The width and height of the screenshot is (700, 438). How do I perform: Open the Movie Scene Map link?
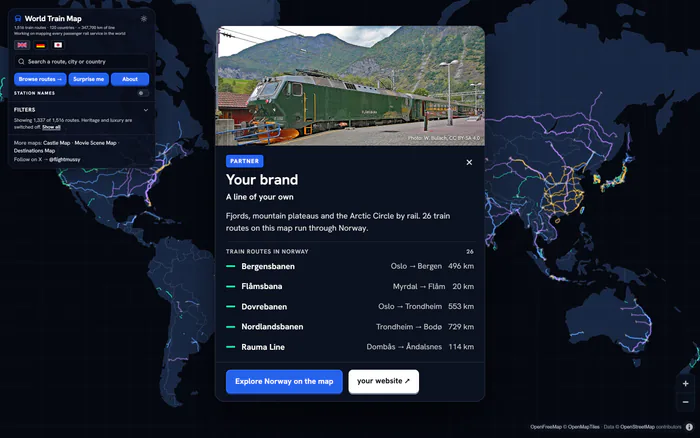pos(95,143)
